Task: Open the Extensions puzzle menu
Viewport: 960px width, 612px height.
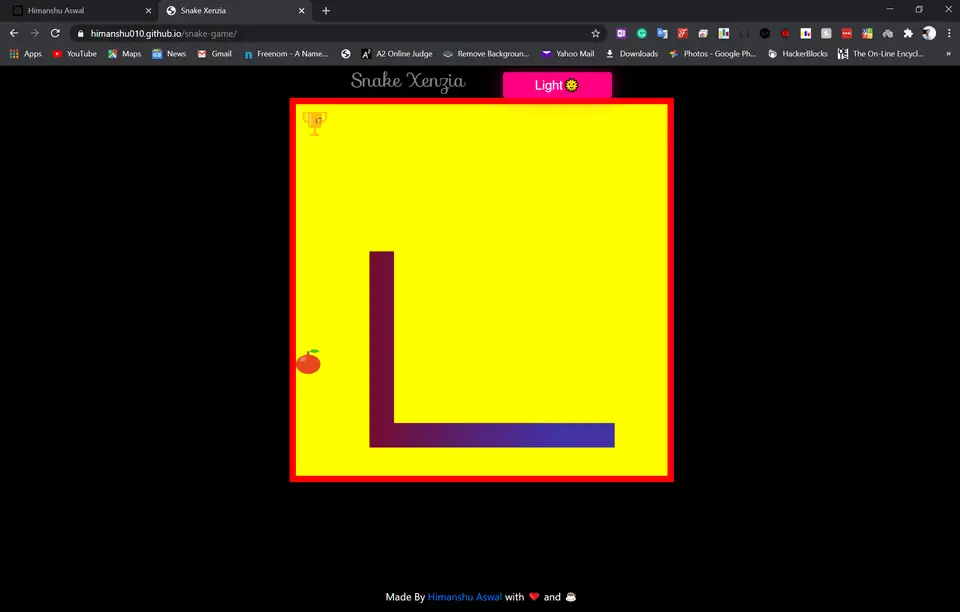Action: point(908,34)
